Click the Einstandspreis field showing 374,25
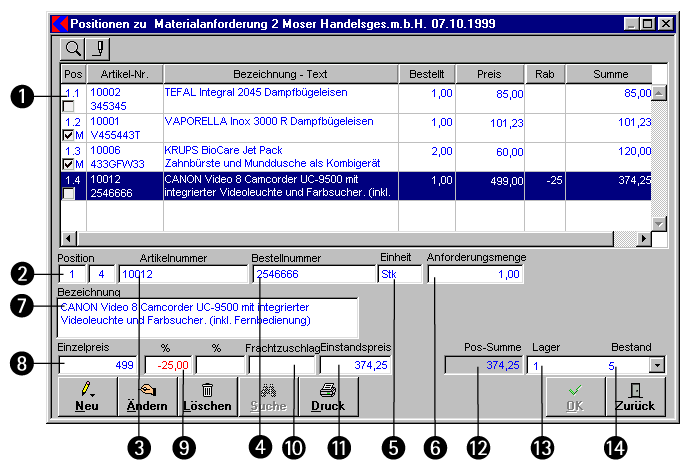Screen dimensions: 690x470 point(355,365)
